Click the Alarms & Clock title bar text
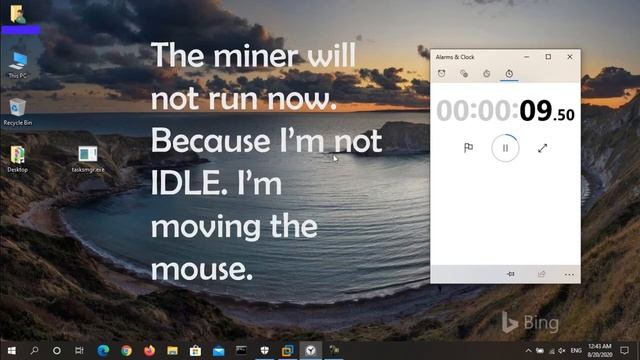Viewport: 640px width, 360px height. [455, 57]
